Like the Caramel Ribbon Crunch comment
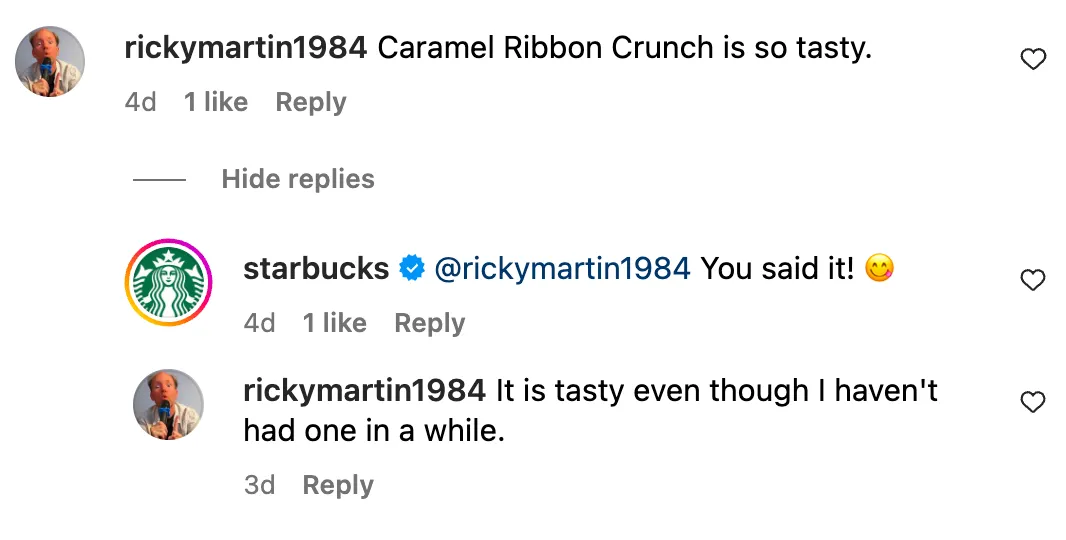The width and height of the screenshot is (1066, 540). click(x=1032, y=61)
